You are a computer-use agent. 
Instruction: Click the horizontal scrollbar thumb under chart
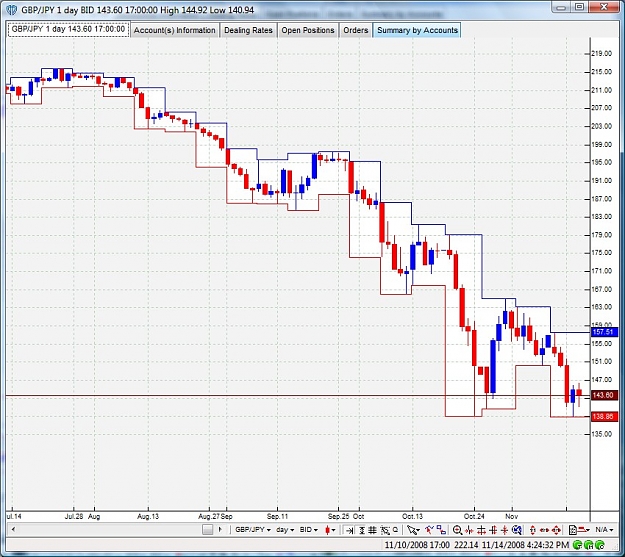(x=207, y=529)
